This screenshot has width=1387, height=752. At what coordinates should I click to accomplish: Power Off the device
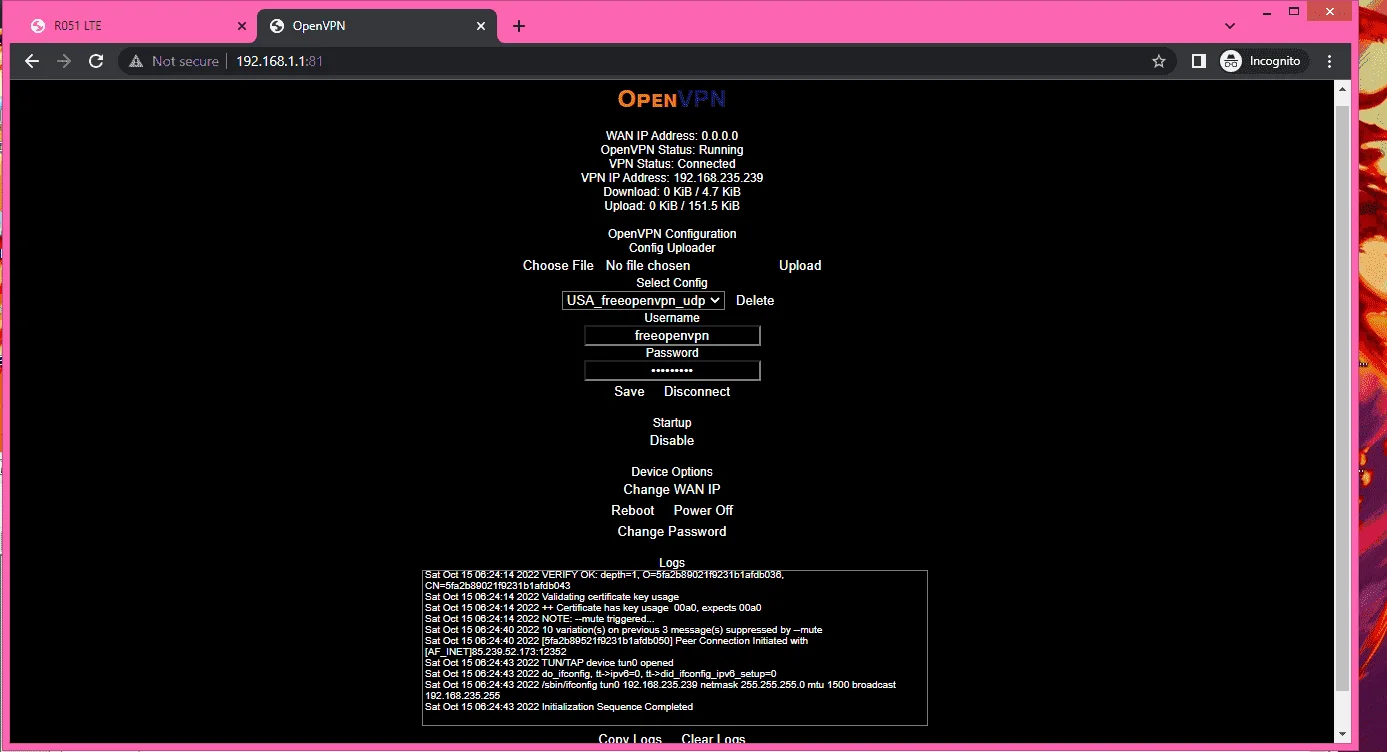[x=703, y=511]
